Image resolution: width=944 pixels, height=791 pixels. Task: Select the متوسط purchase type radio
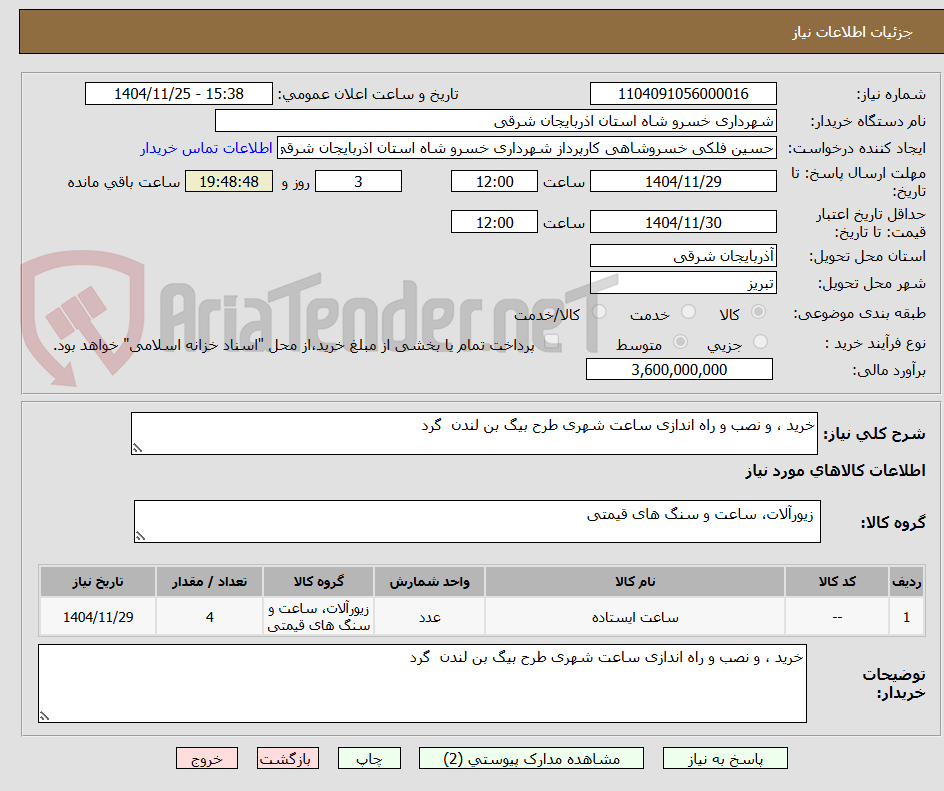click(680, 342)
